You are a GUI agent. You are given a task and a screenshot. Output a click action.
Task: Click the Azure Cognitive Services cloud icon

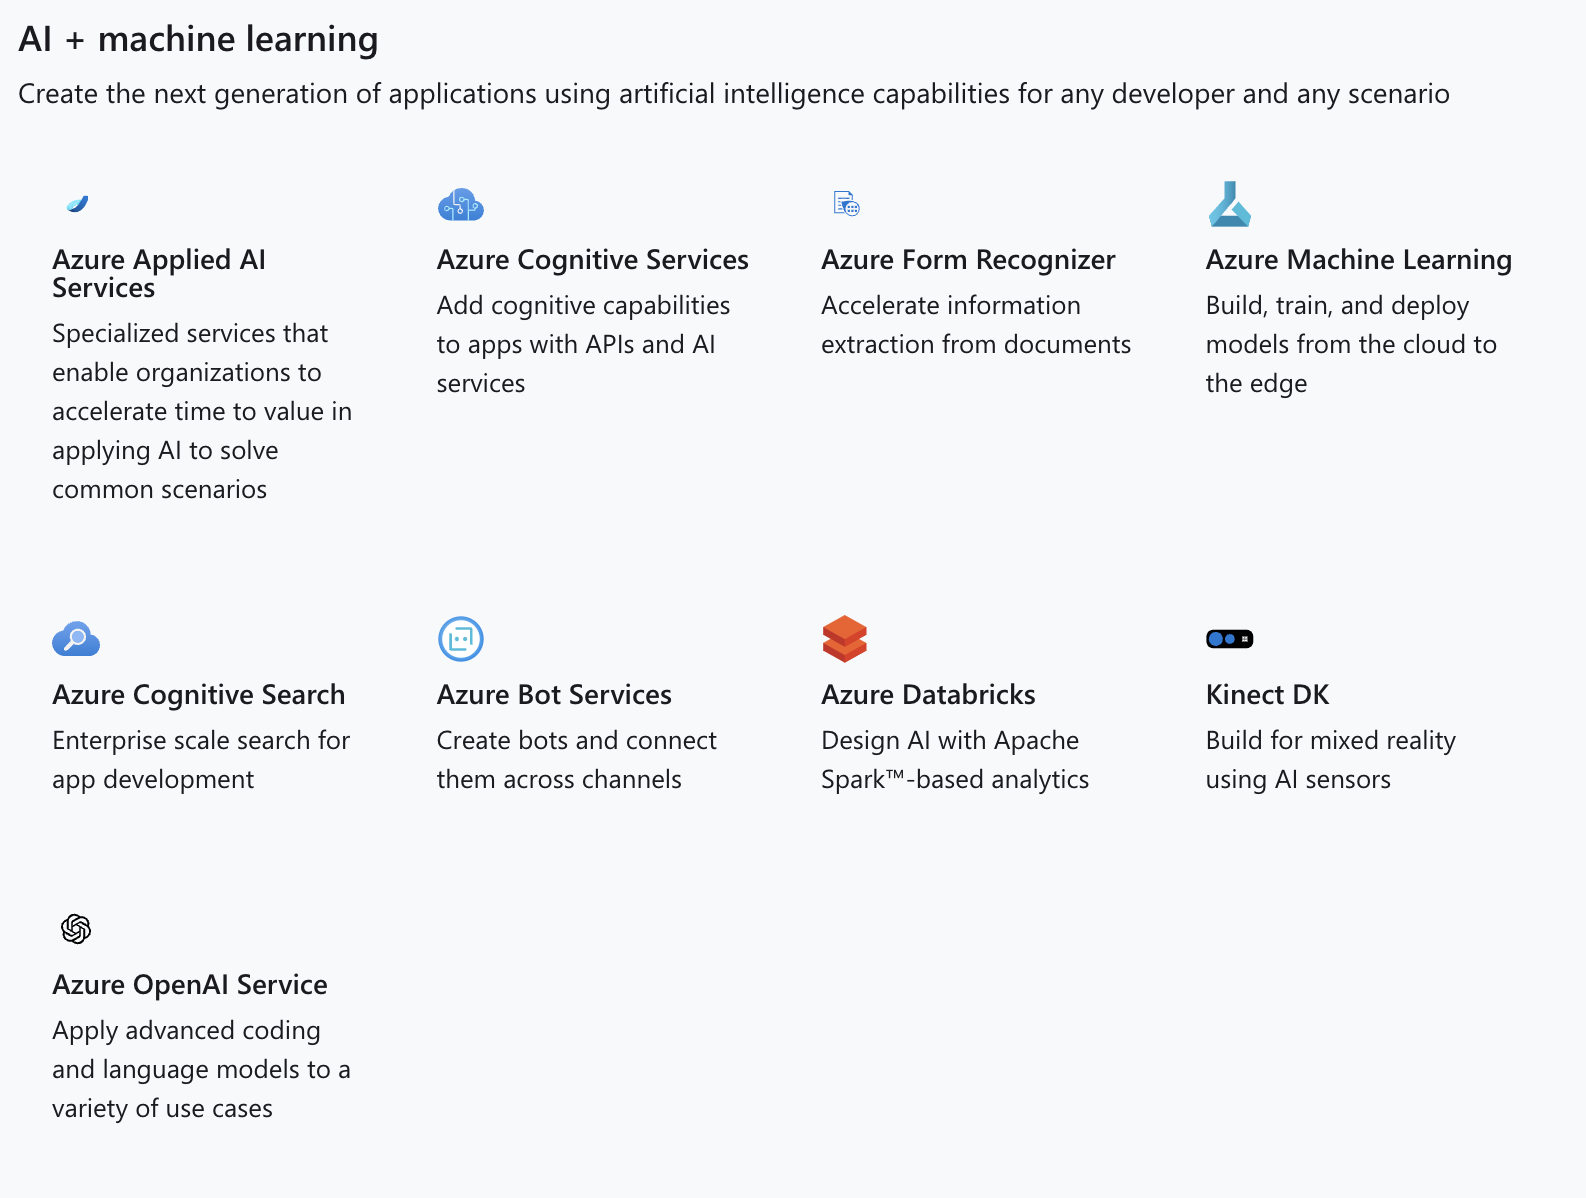(x=461, y=205)
